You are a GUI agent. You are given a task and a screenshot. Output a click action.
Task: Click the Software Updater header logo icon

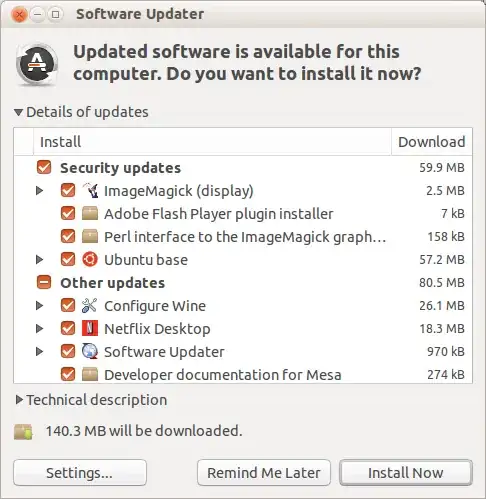point(37,64)
